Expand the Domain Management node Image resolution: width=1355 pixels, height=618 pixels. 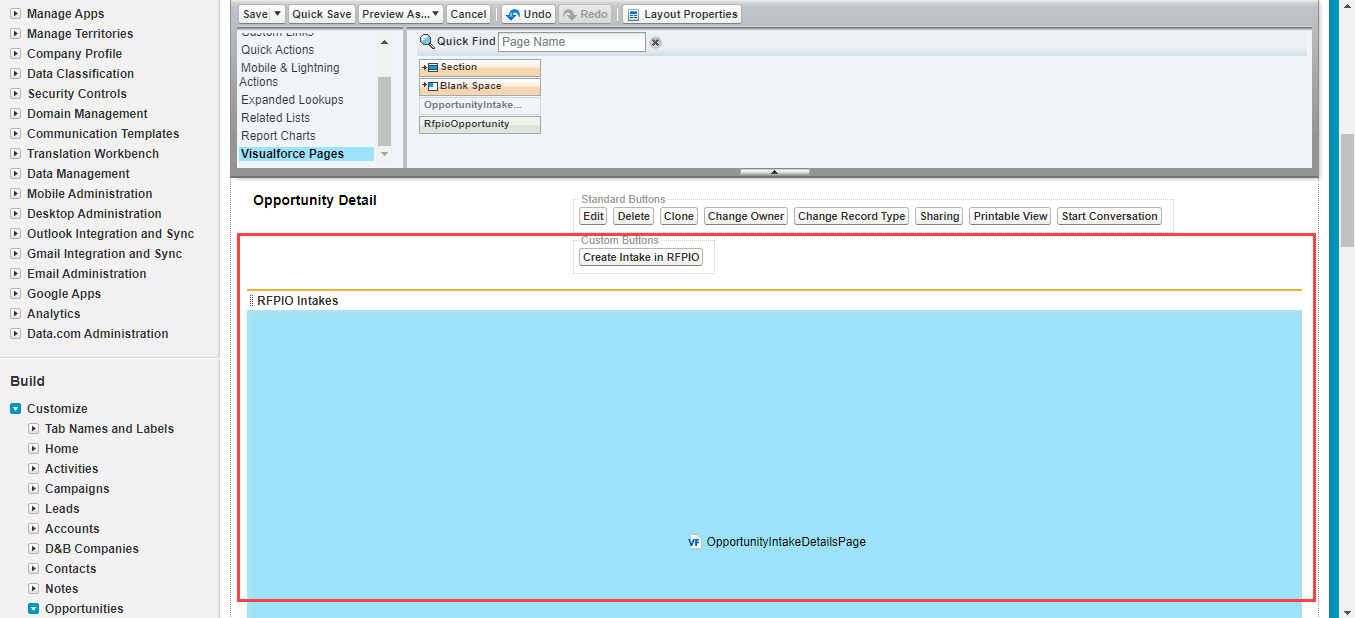click(x=15, y=114)
